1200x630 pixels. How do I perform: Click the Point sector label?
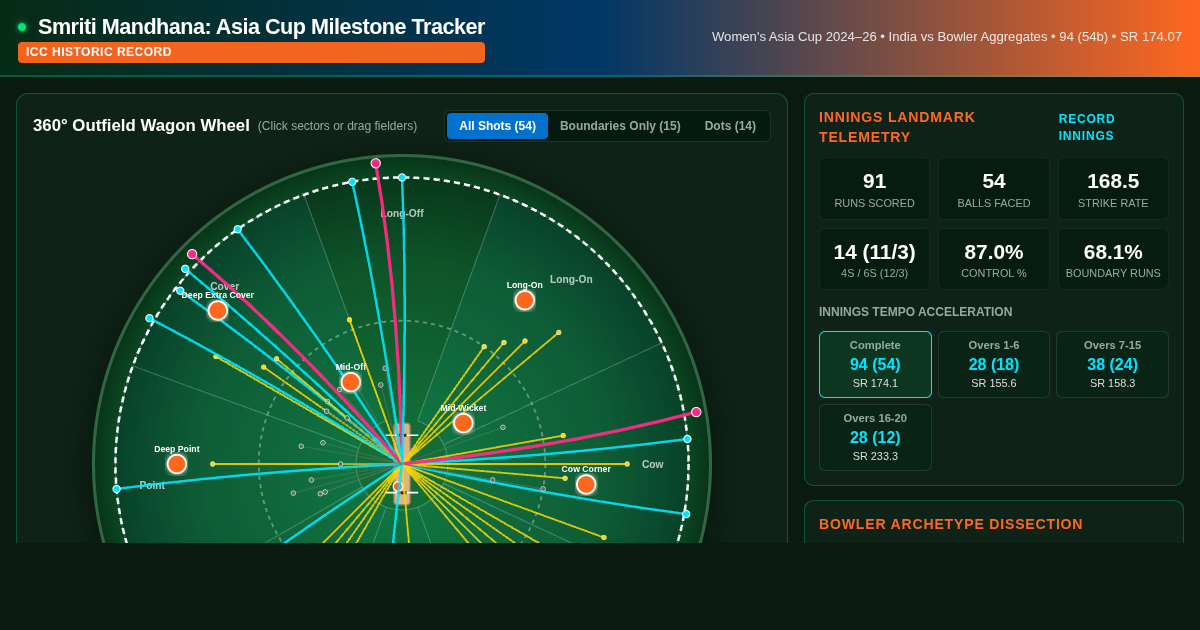pos(152,485)
